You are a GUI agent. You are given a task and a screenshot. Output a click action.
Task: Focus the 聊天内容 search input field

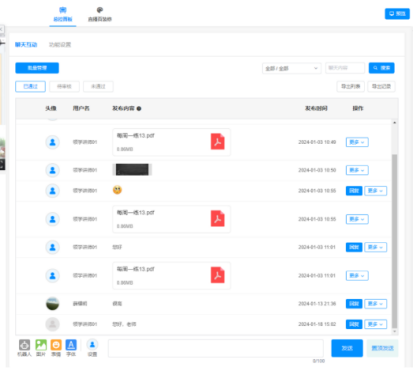[x=345, y=68]
